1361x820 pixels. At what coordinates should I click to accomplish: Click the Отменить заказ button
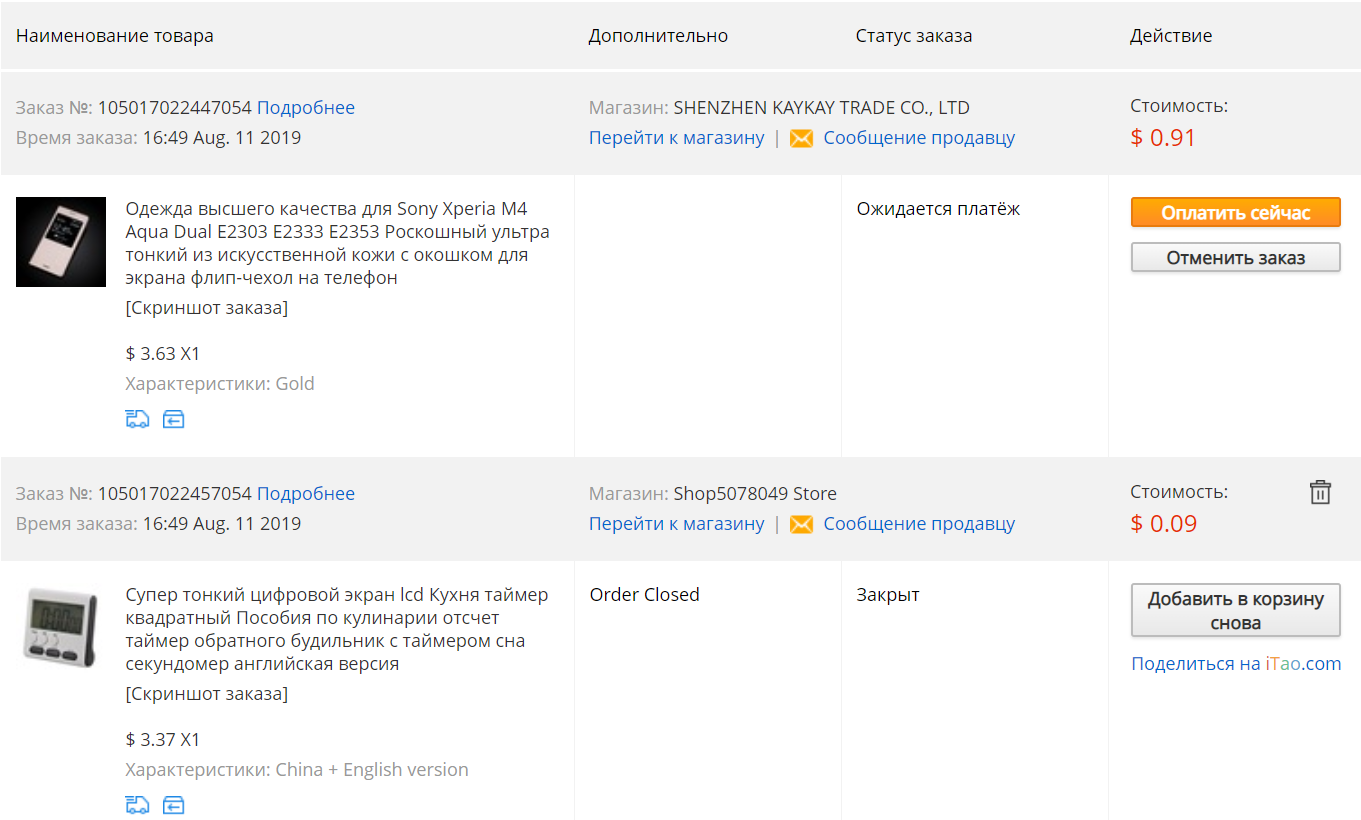pyautogui.click(x=1235, y=257)
